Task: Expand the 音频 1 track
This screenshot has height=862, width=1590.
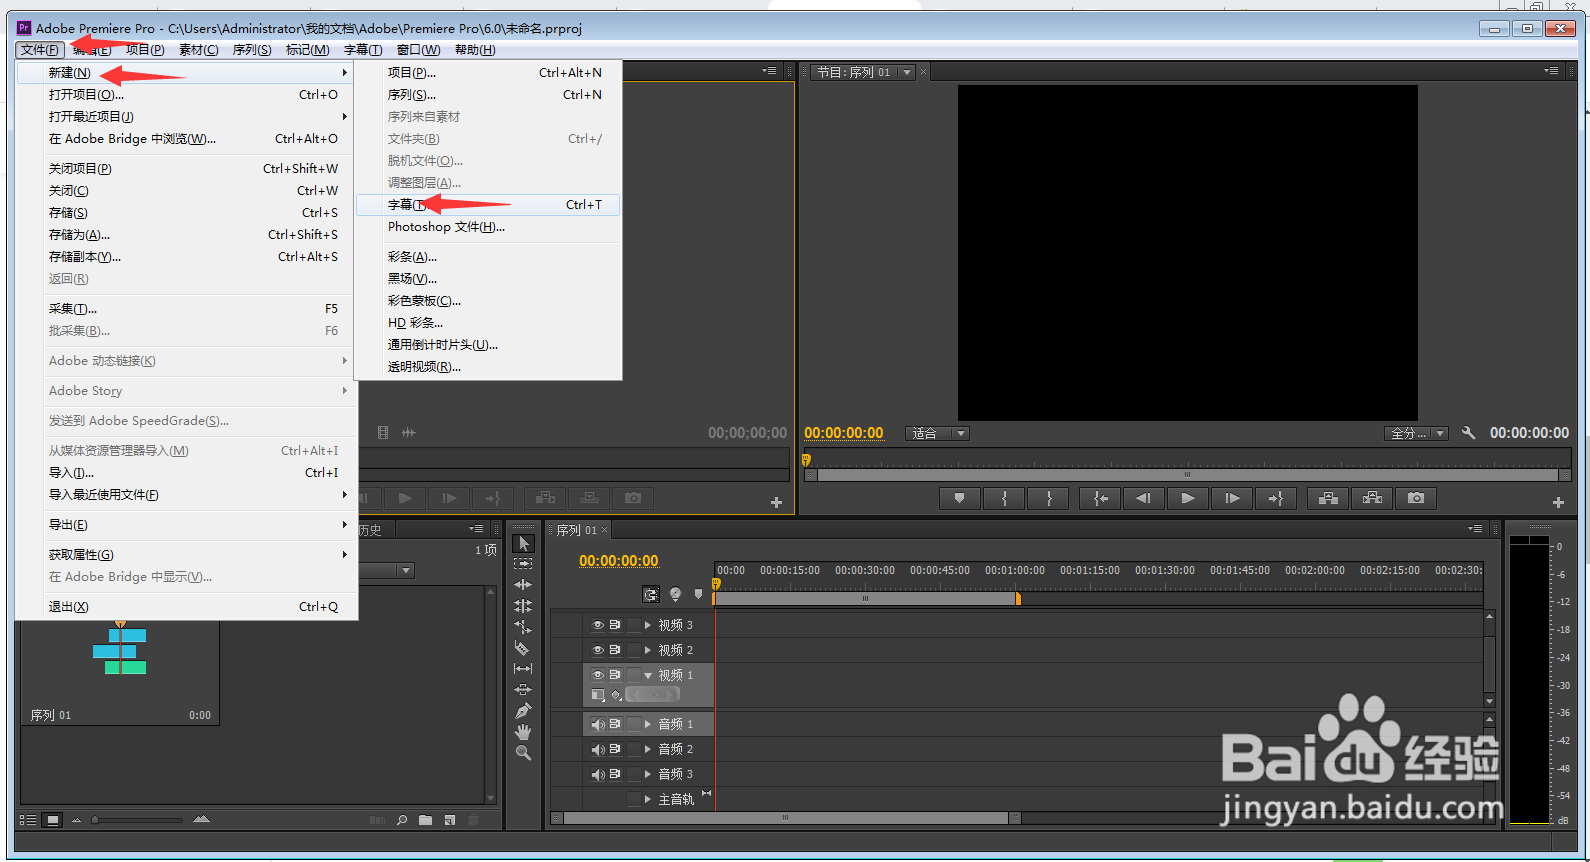Action: 648,724
